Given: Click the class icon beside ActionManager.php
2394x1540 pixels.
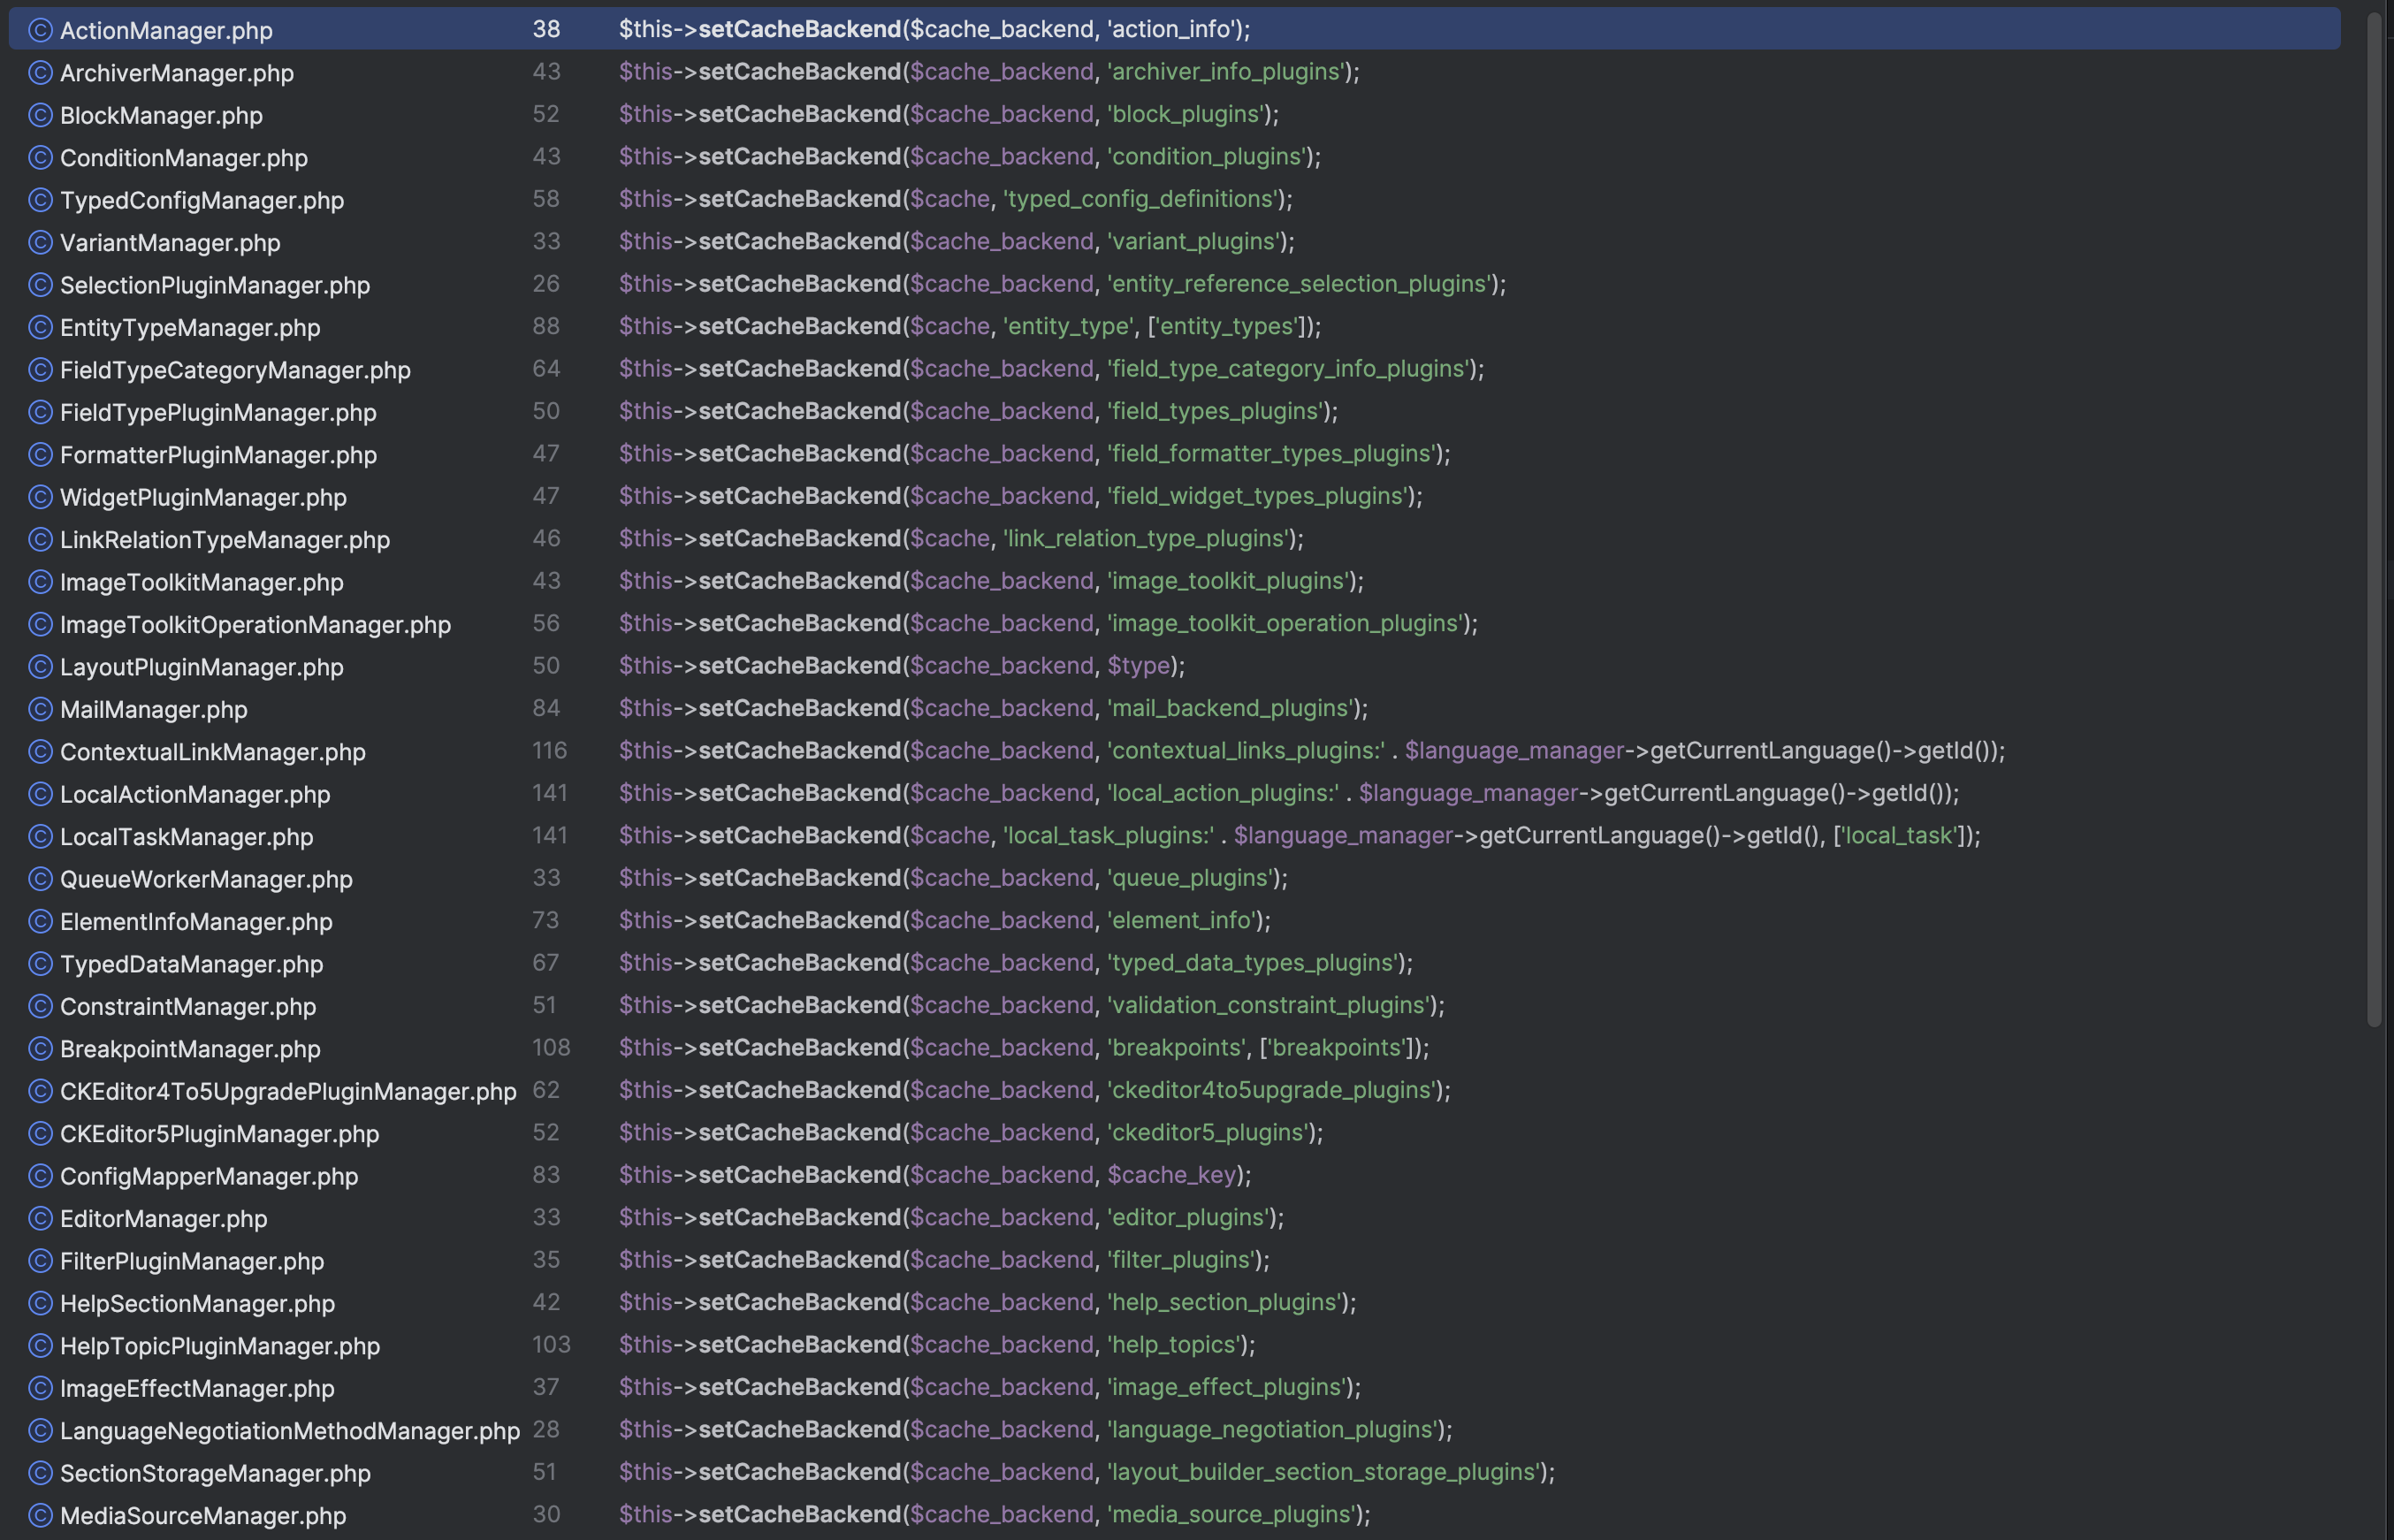Looking at the screenshot, I should pyautogui.click(x=39, y=30).
